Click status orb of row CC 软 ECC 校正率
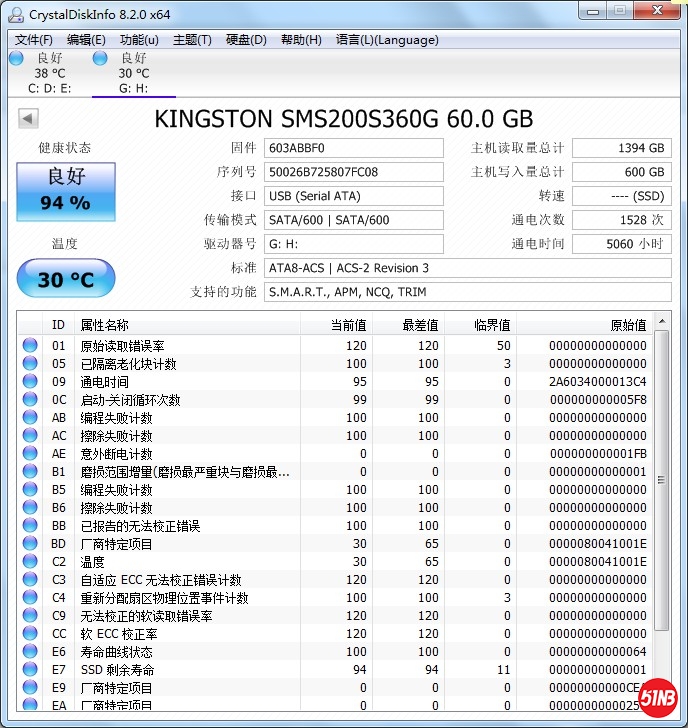This screenshot has width=688, height=728. pos(30,633)
